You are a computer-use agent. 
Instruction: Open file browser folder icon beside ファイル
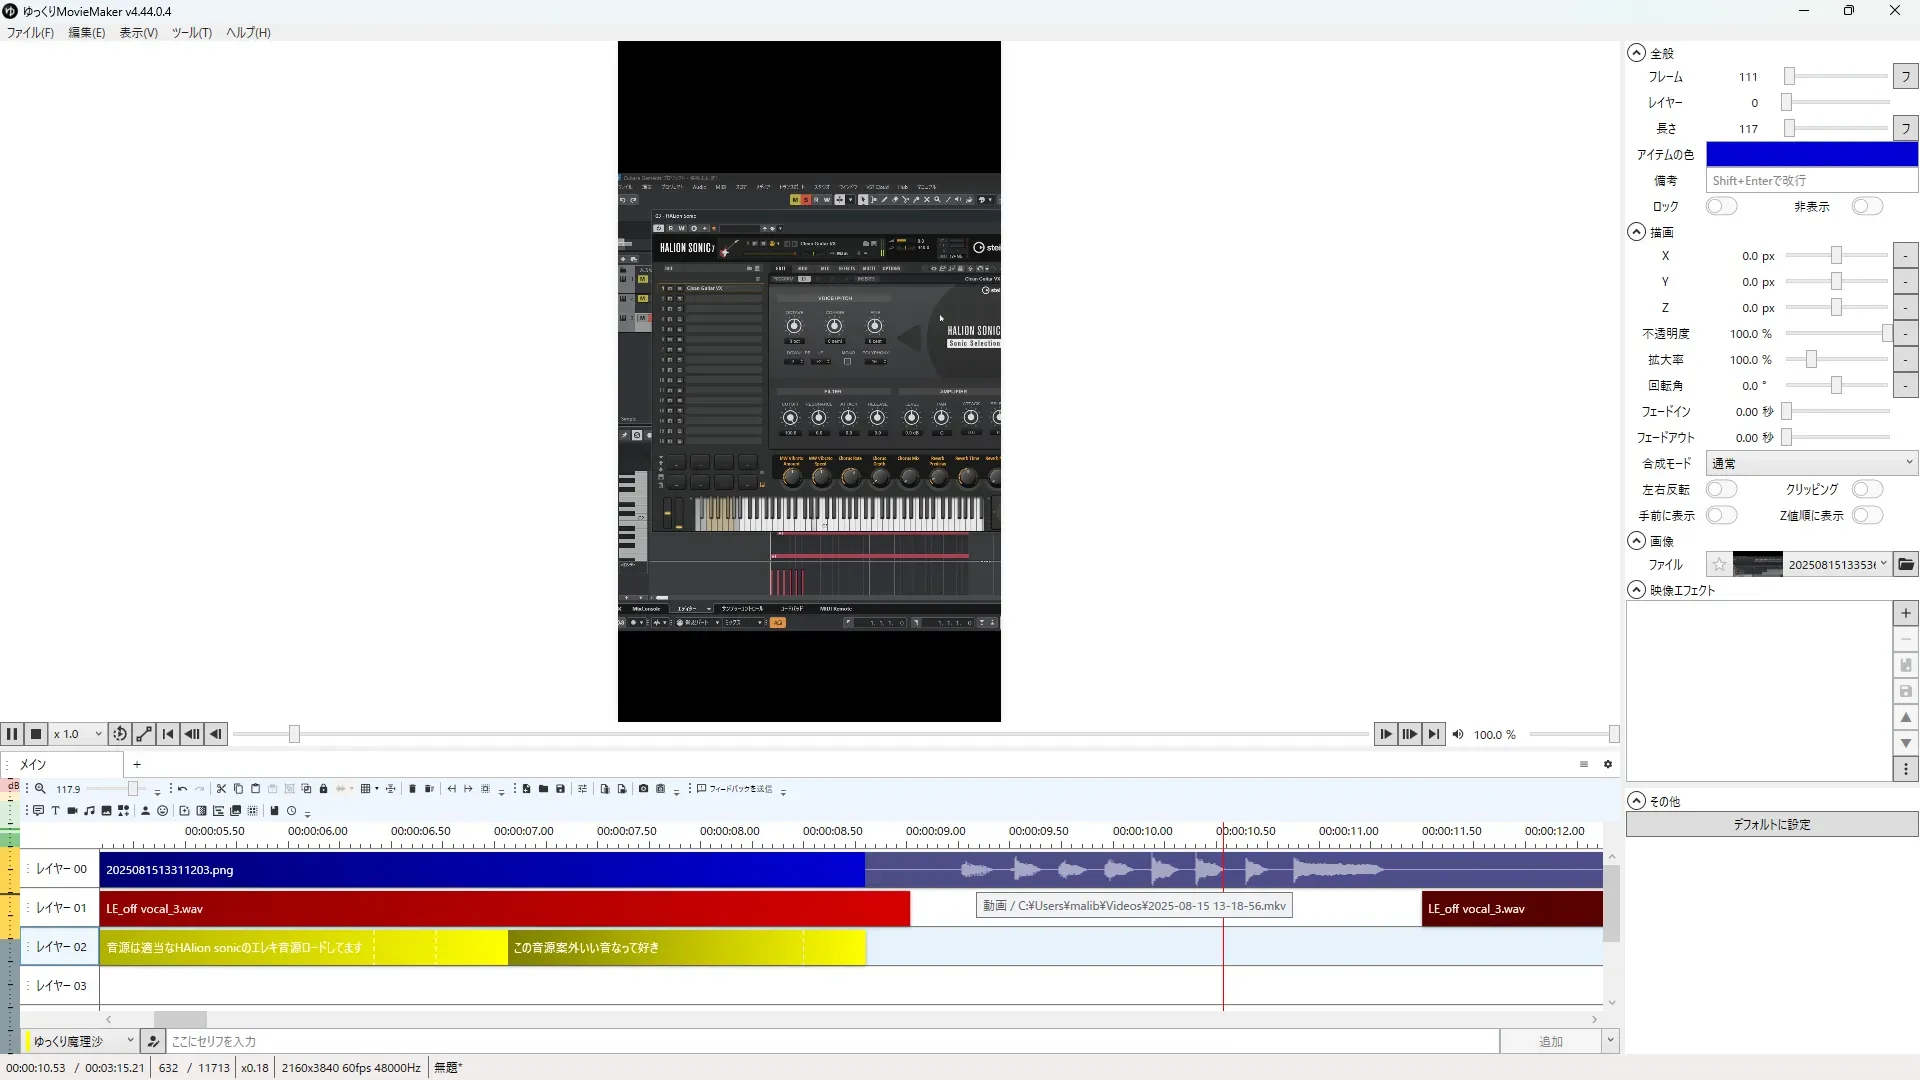pos(1906,565)
